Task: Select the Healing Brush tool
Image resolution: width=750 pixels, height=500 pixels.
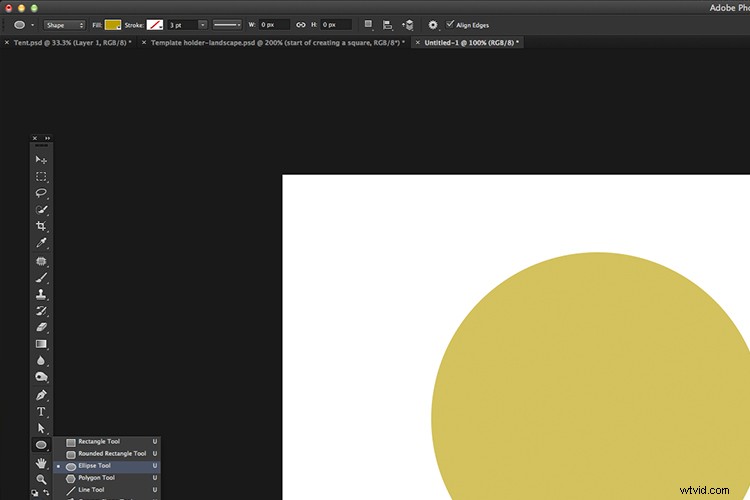Action: coord(41,261)
